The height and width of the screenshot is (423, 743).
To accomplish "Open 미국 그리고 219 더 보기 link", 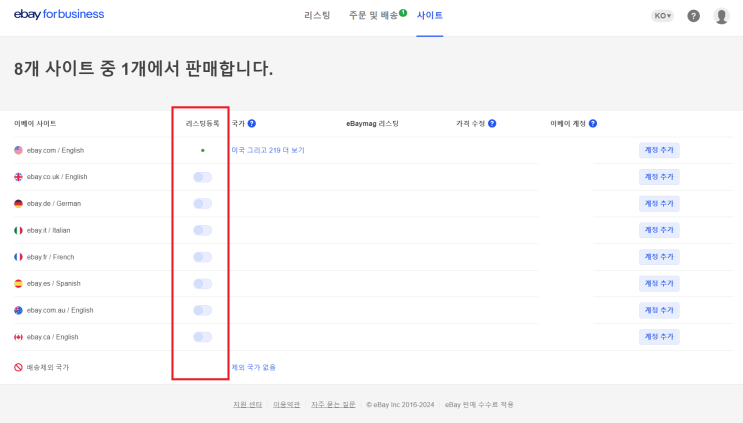I will [x=268, y=150].
